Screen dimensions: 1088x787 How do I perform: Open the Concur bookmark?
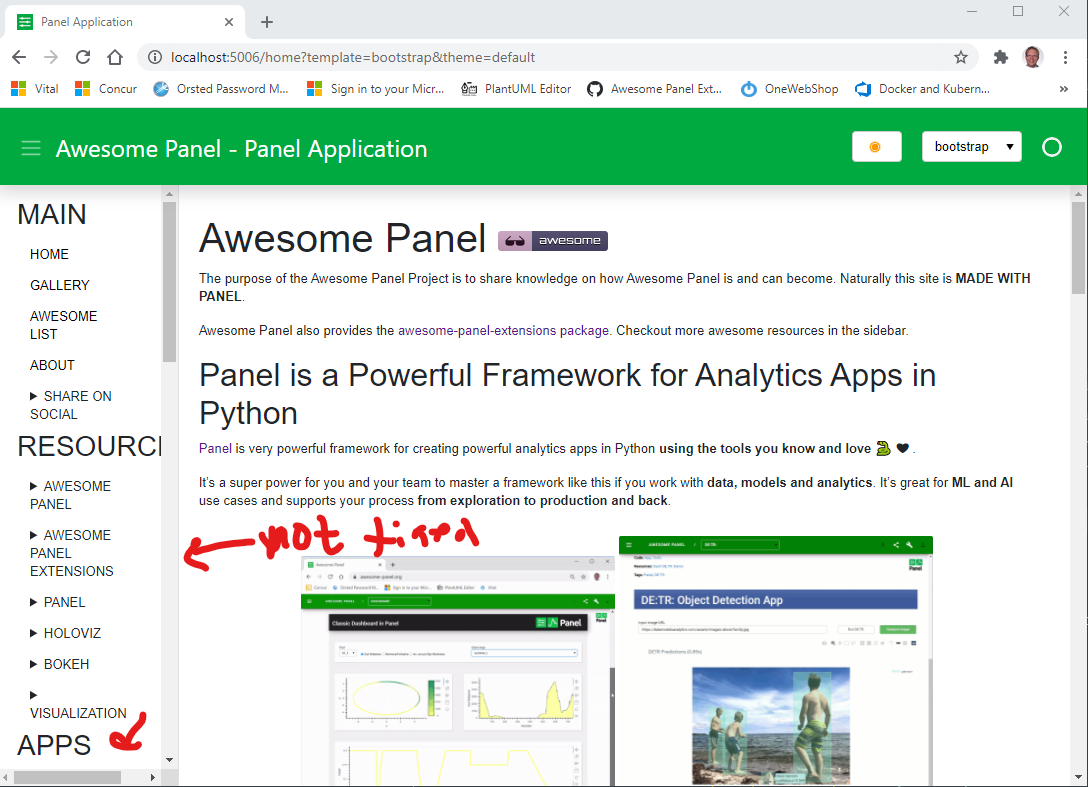pyautogui.click(x=105, y=89)
